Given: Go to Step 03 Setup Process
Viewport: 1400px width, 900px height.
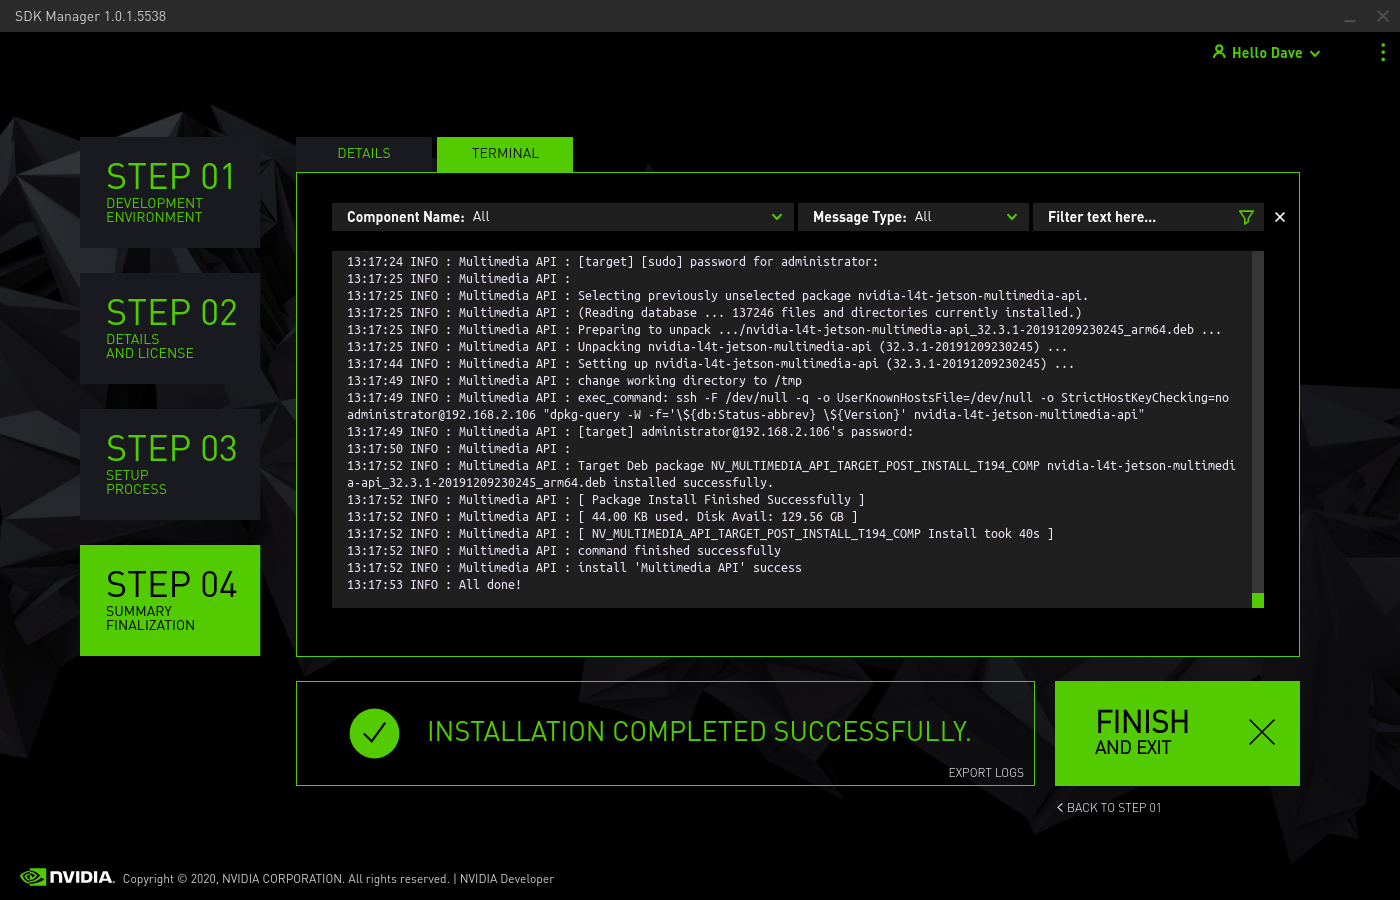Looking at the screenshot, I should (x=170, y=464).
